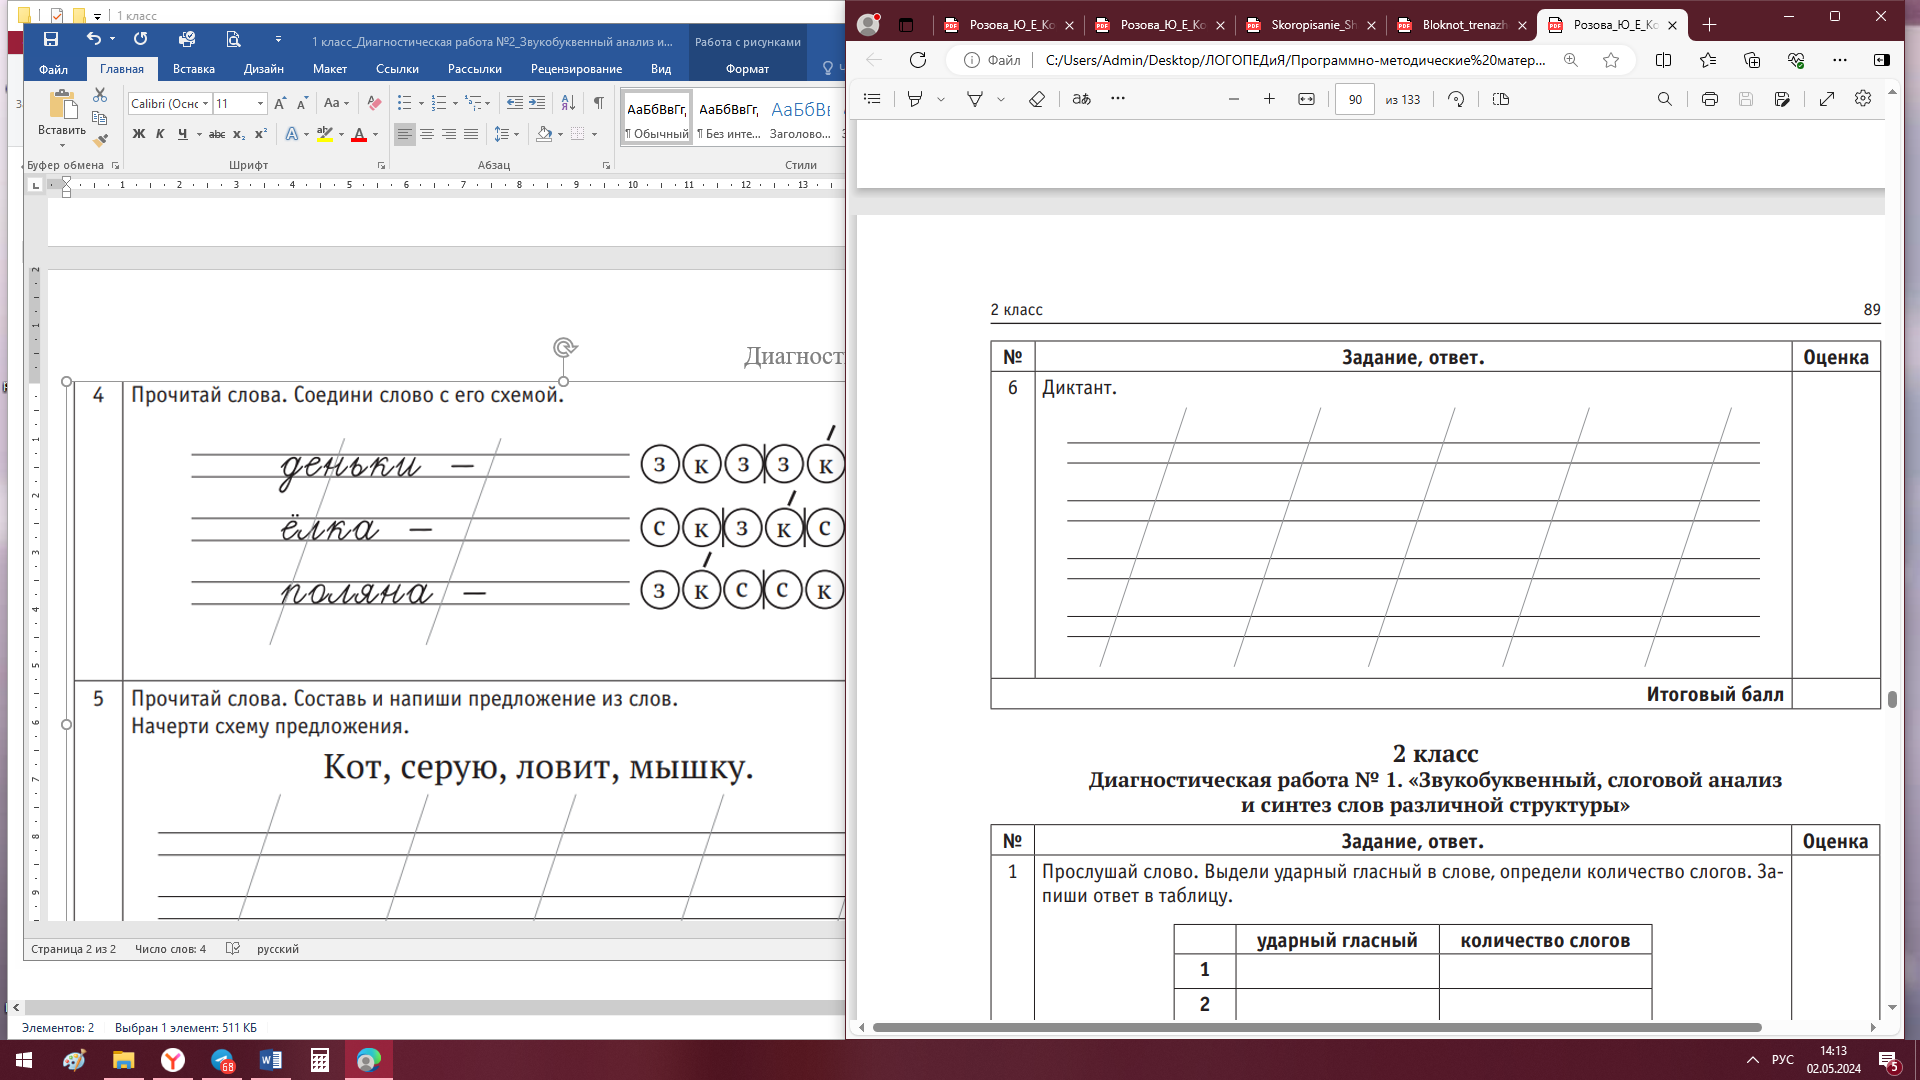Viewport: 1920px width, 1080px height.
Task: Toggle paragraph marks ¶ display
Action: point(598,103)
